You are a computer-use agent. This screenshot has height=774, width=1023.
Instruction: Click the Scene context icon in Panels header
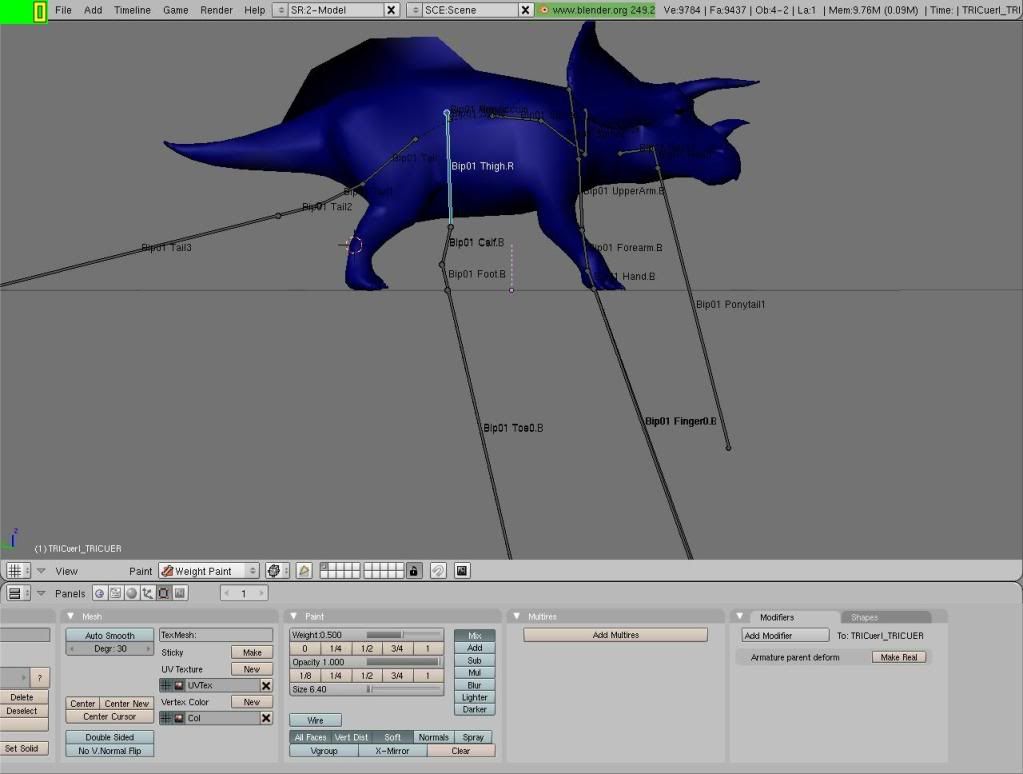(x=180, y=593)
